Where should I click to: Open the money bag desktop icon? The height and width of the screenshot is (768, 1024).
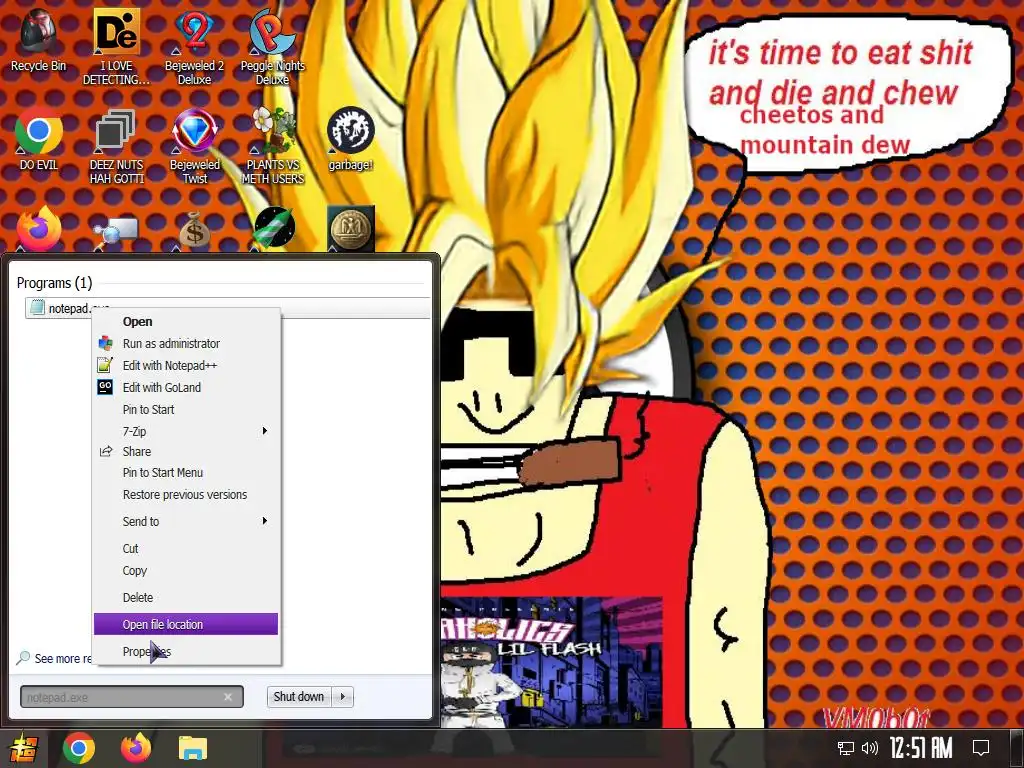[194, 229]
